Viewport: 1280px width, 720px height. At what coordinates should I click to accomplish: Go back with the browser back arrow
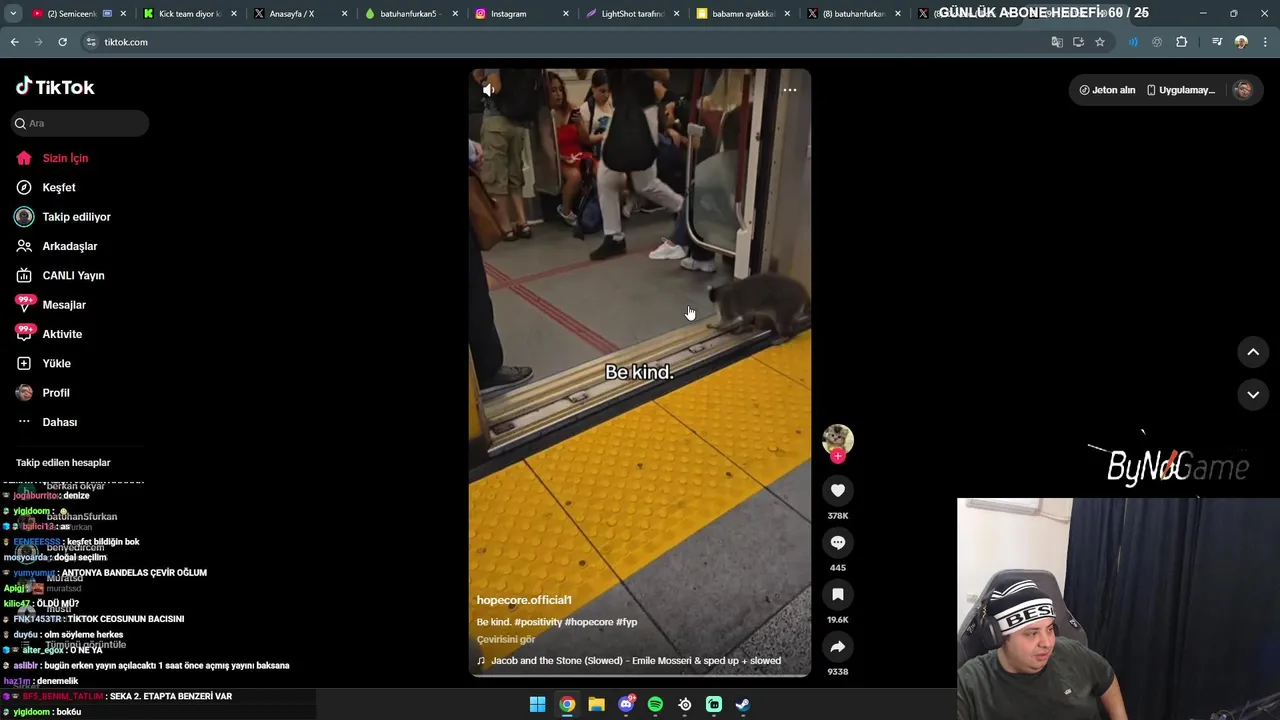pyautogui.click(x=15, y=42)
